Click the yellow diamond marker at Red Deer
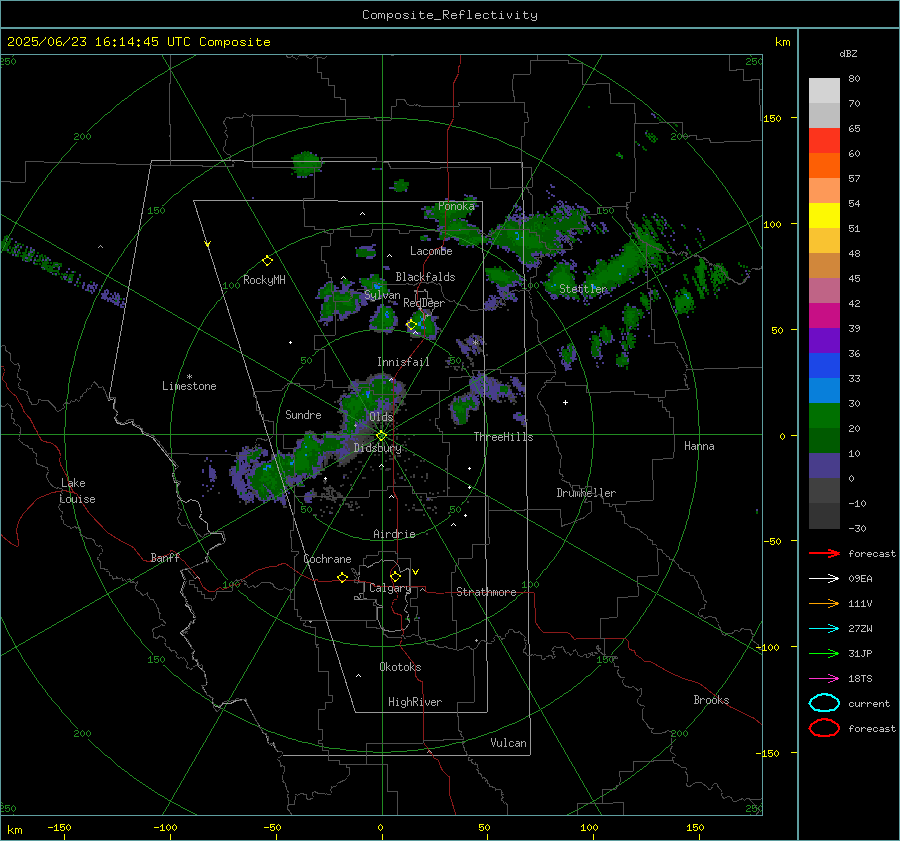This screenshot has height=841, width=900. (411, 325)
